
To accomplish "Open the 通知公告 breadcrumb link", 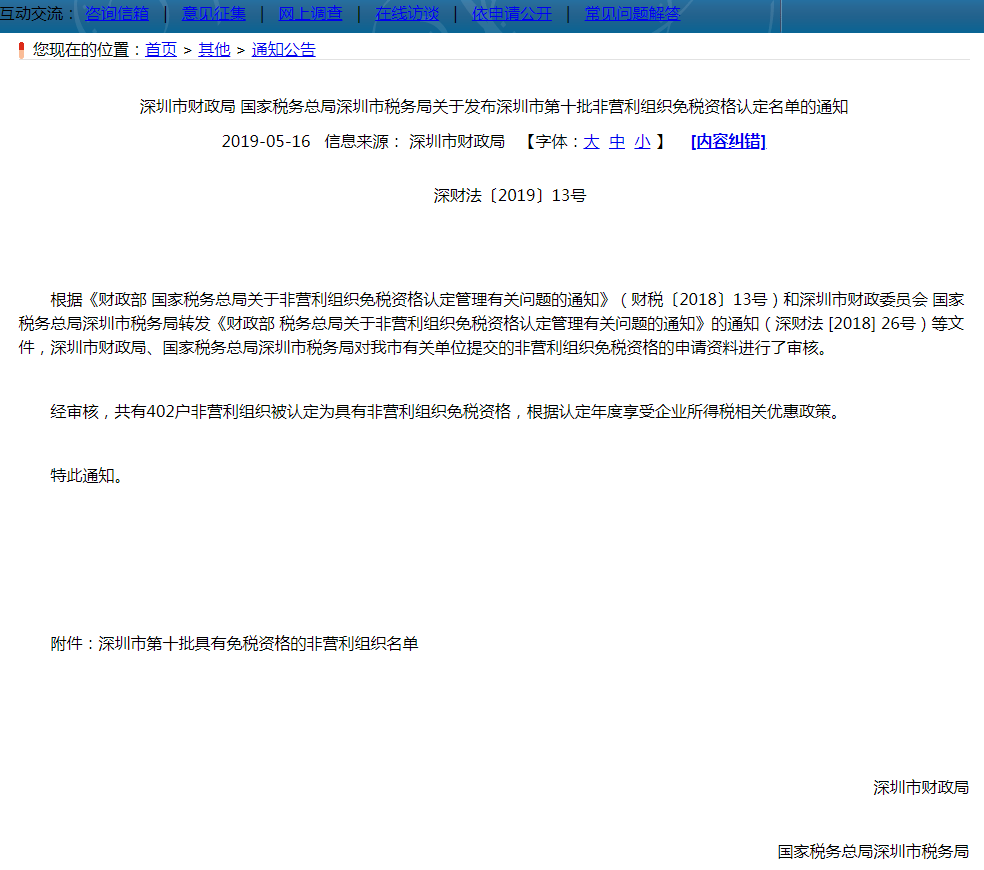I will [283, 49].
